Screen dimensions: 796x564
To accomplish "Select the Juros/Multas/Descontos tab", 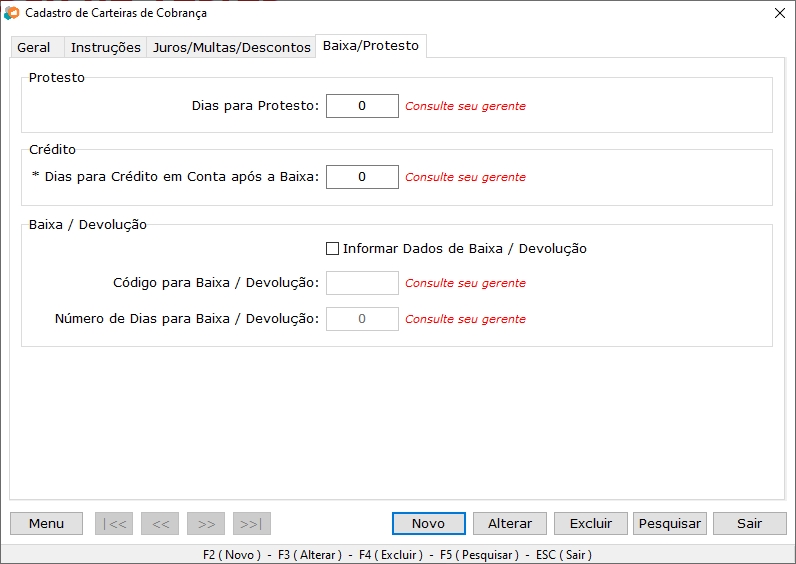I will 231,48.
